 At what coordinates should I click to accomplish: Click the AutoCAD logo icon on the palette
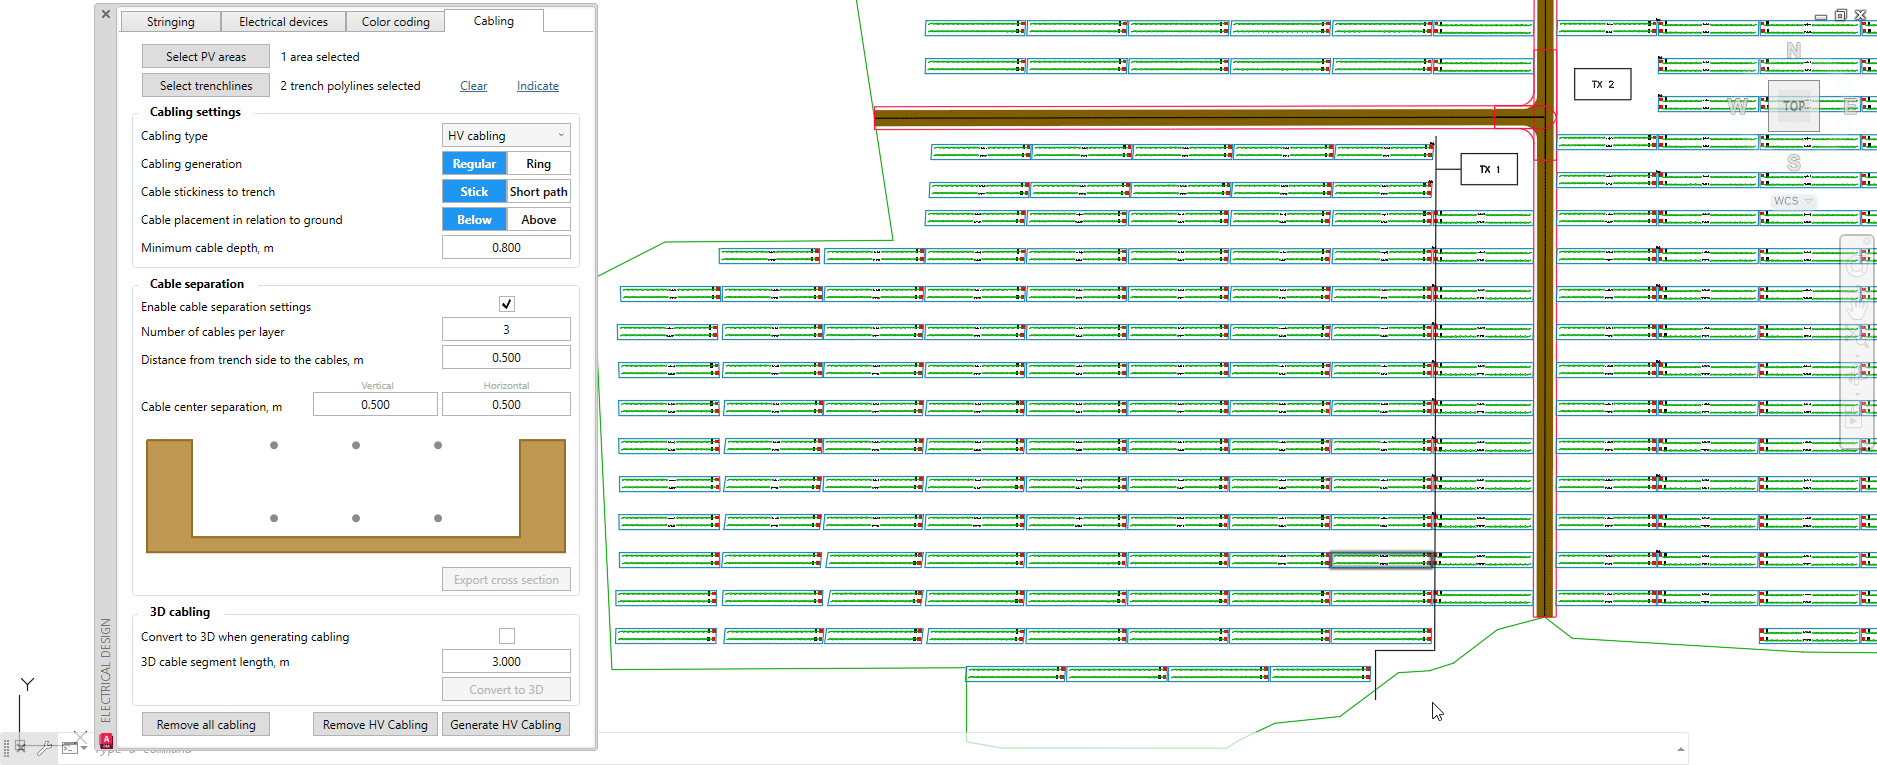(106, 741)
